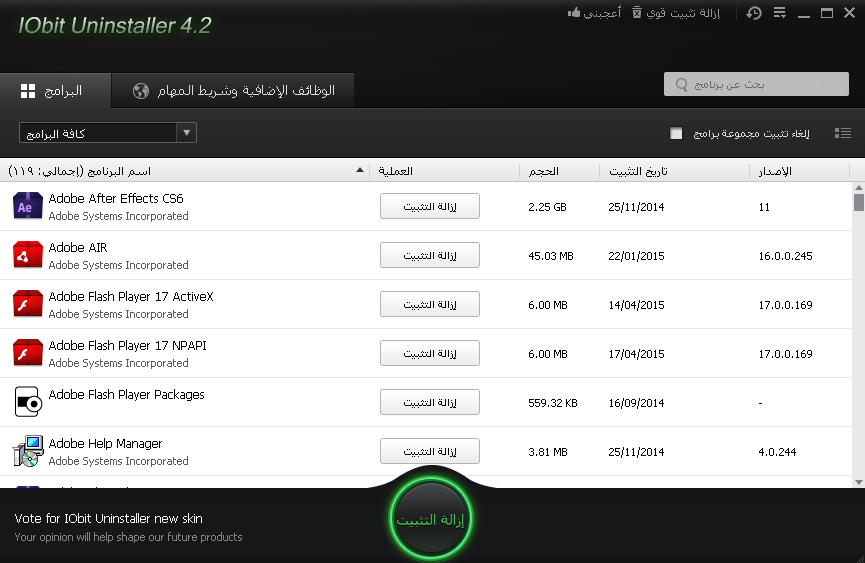Select the Adobe AIR name text
Image resolution: width=865 pixels, height=563 pixels.
[78, 248]
